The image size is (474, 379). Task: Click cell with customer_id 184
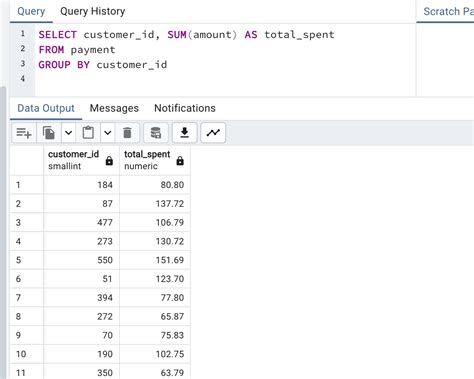(81, 185)
